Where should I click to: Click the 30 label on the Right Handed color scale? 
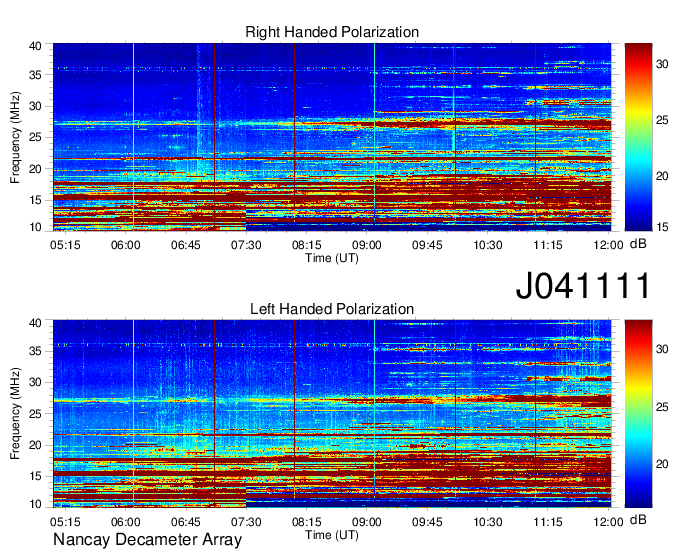click(x=662, y=65)
